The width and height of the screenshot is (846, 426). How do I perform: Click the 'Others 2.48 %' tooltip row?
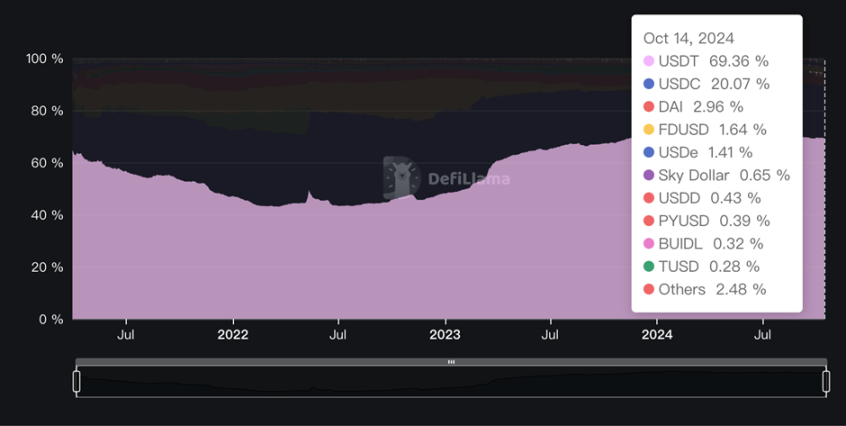[705, 290]
